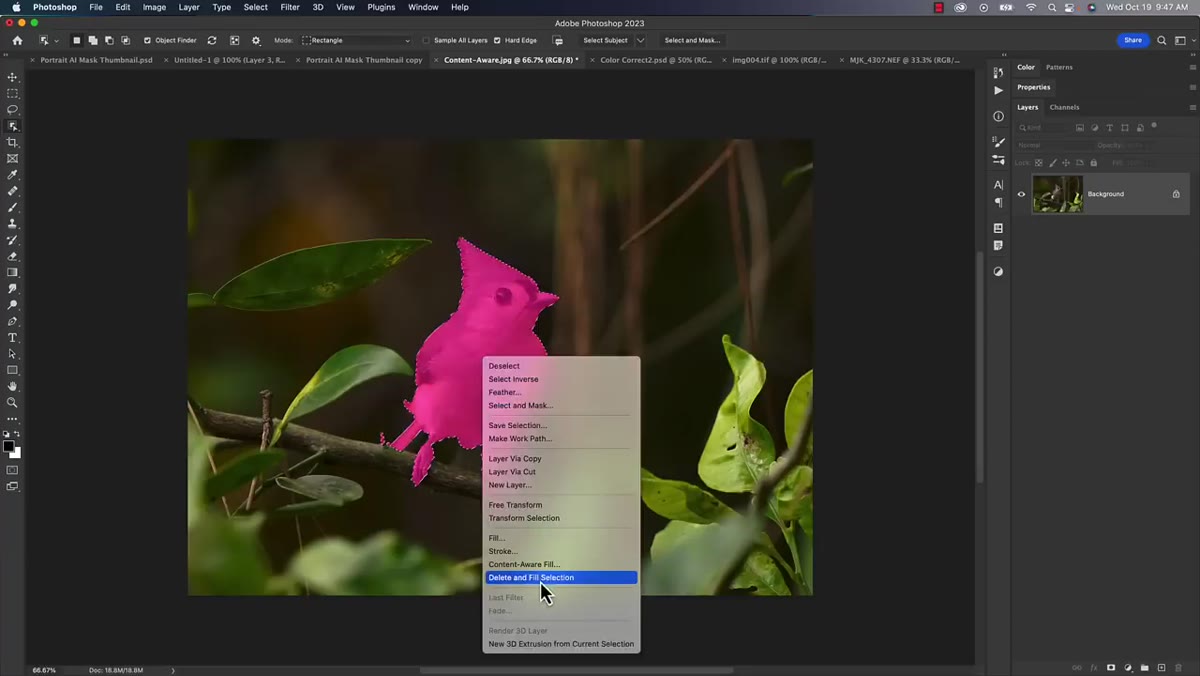1200x676 pixels.
Task: Select the Eyedropper tool
Action: (12, 175)
